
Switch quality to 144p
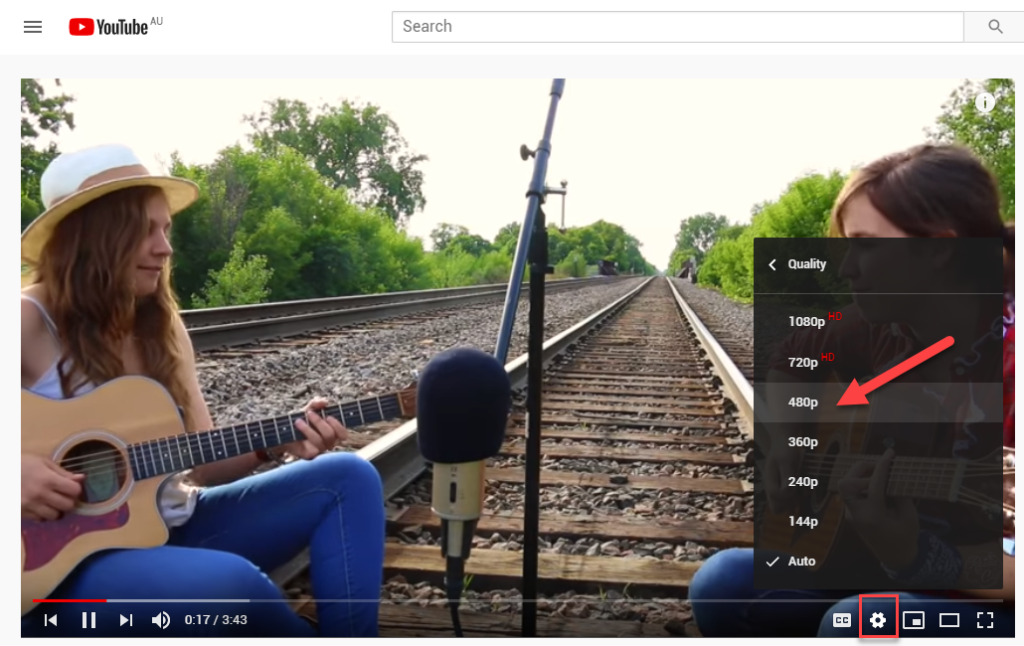[878, 521]
